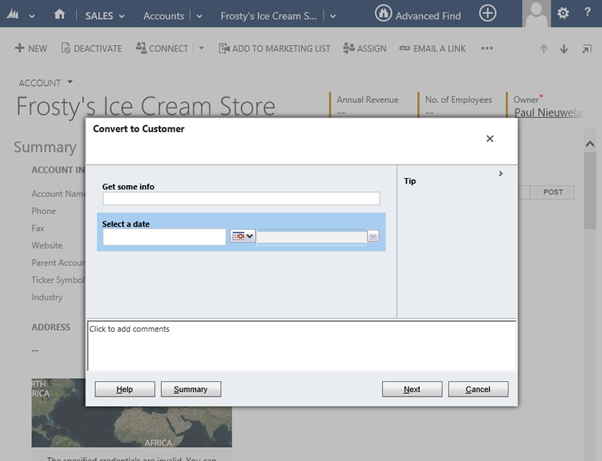The width and height of the screenshot is (602, 461).
Task: Click the Summary button in dialog
Action: tap(190, 389)
